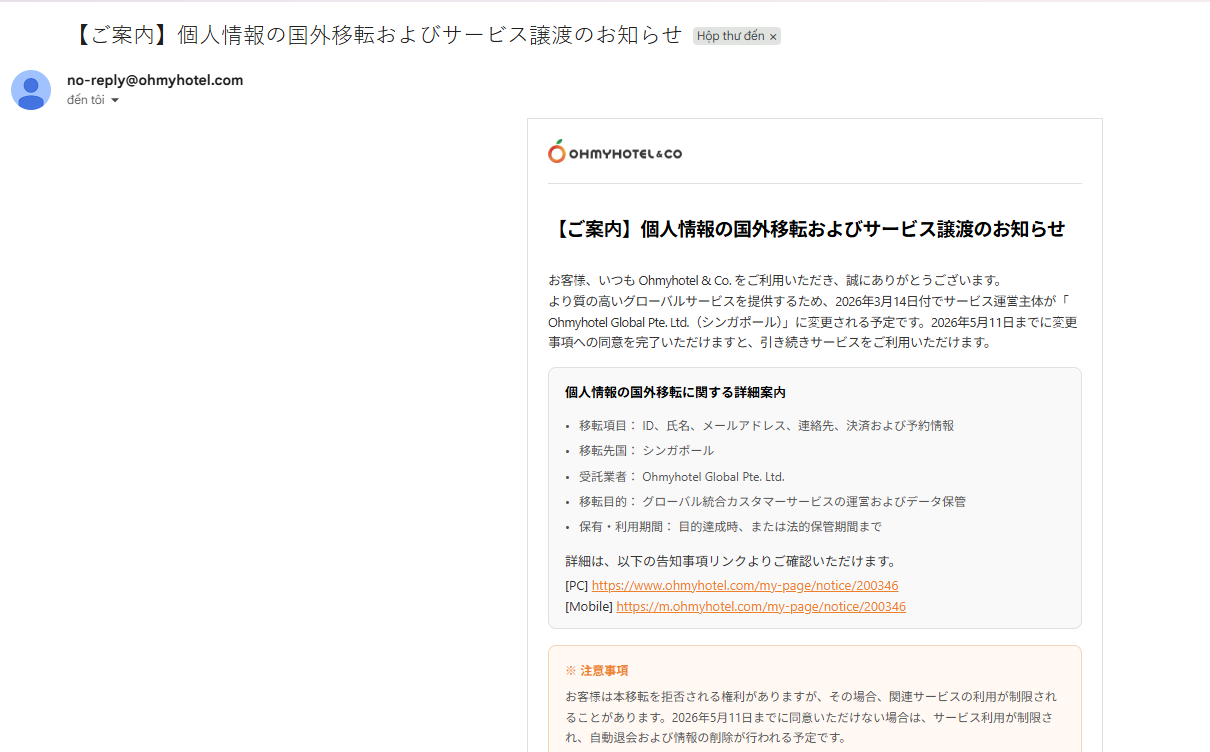The image size is (1210, 752).
Task: Click the 詳細は、以下の告知事項 sentence
Action: [x=731, y=561]
